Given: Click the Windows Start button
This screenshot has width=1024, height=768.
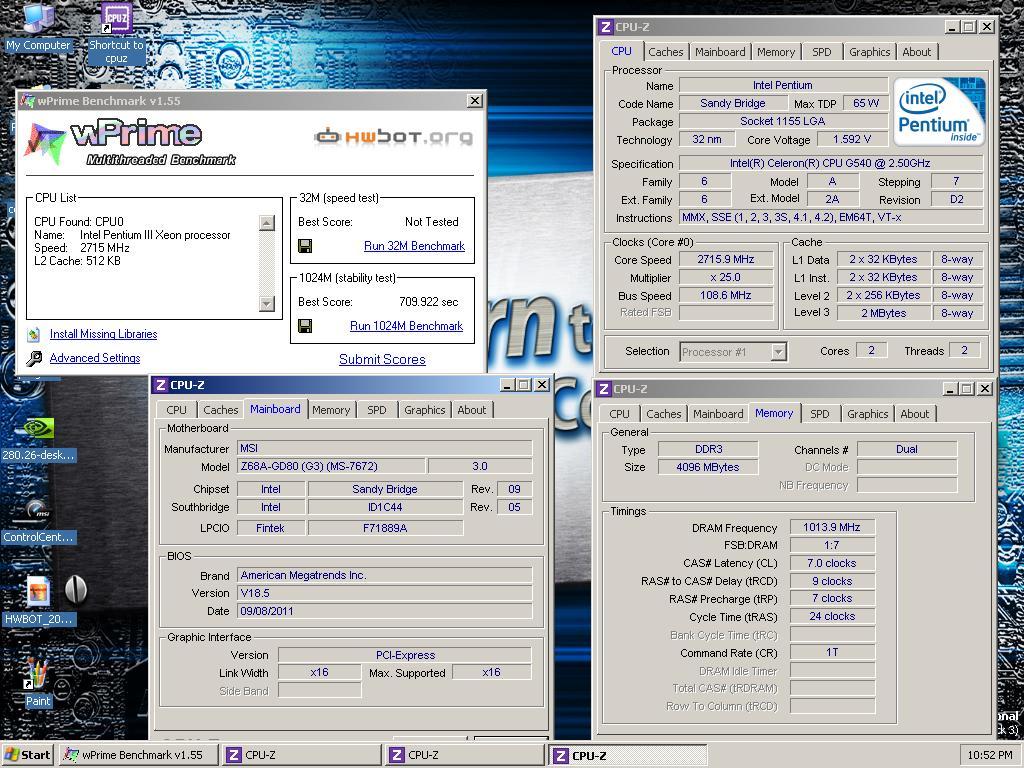Looking at the screenshot, I should [29, 755].
